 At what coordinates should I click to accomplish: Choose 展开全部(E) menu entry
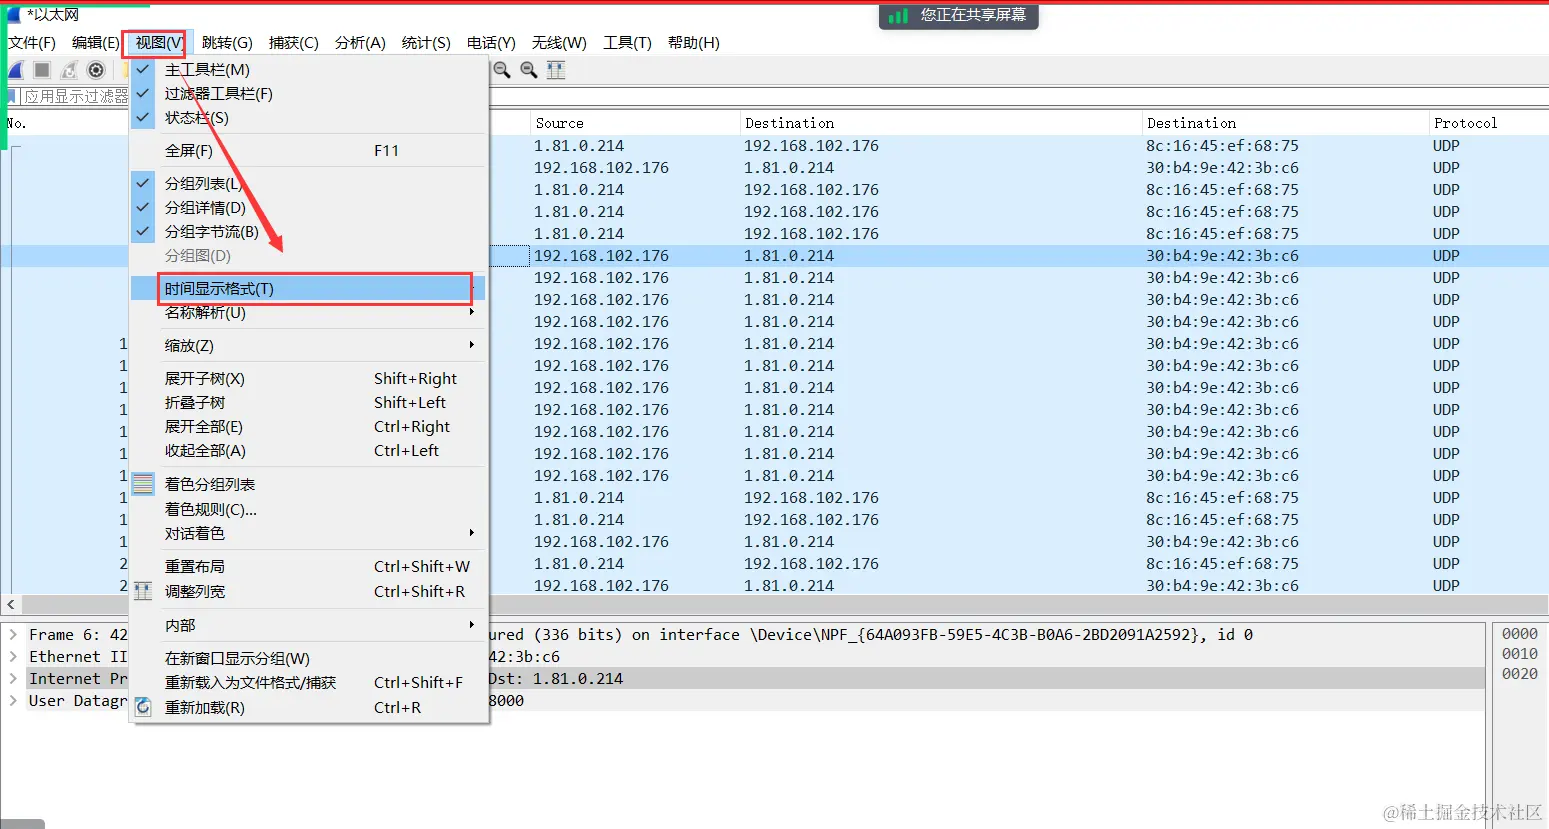pos(308,427)
